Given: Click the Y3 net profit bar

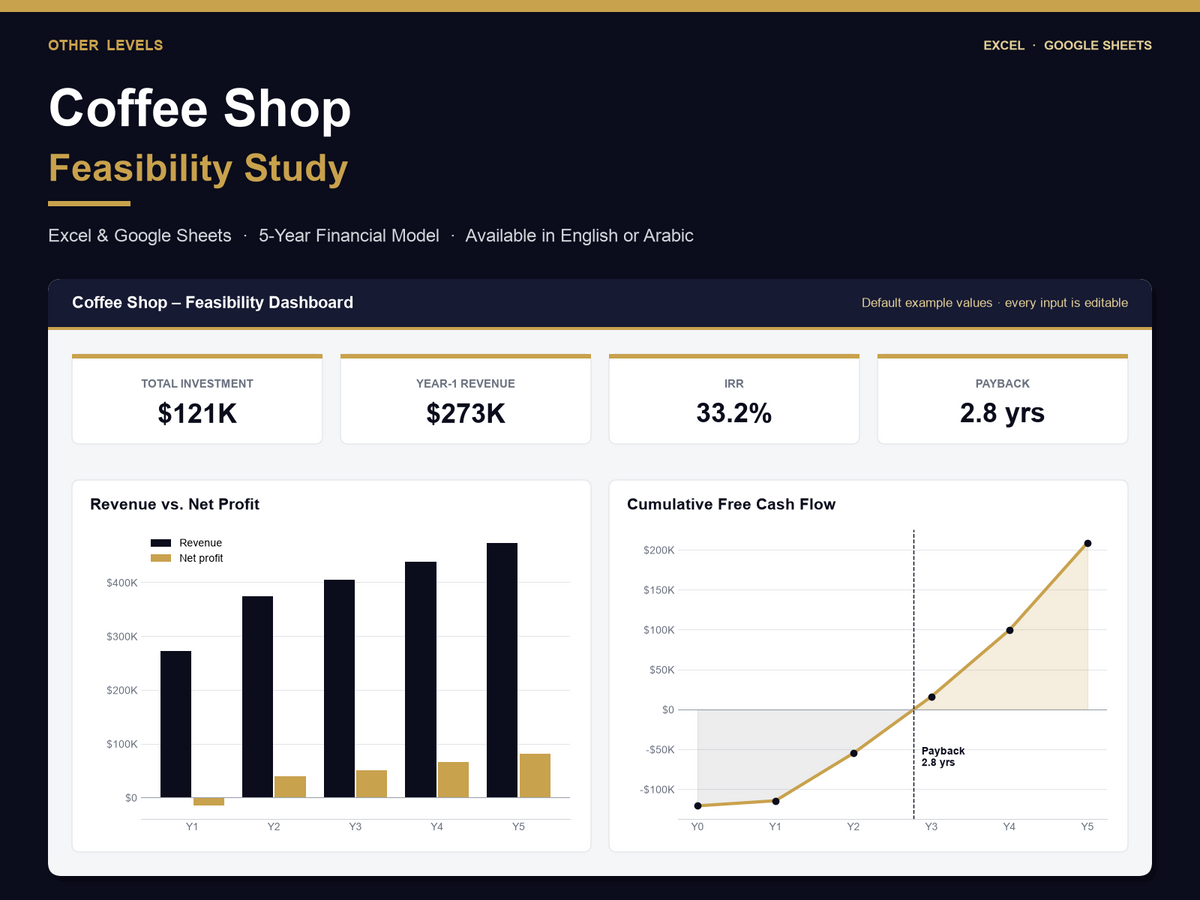Looking at the screenshot, I should [x=371, y=784].
